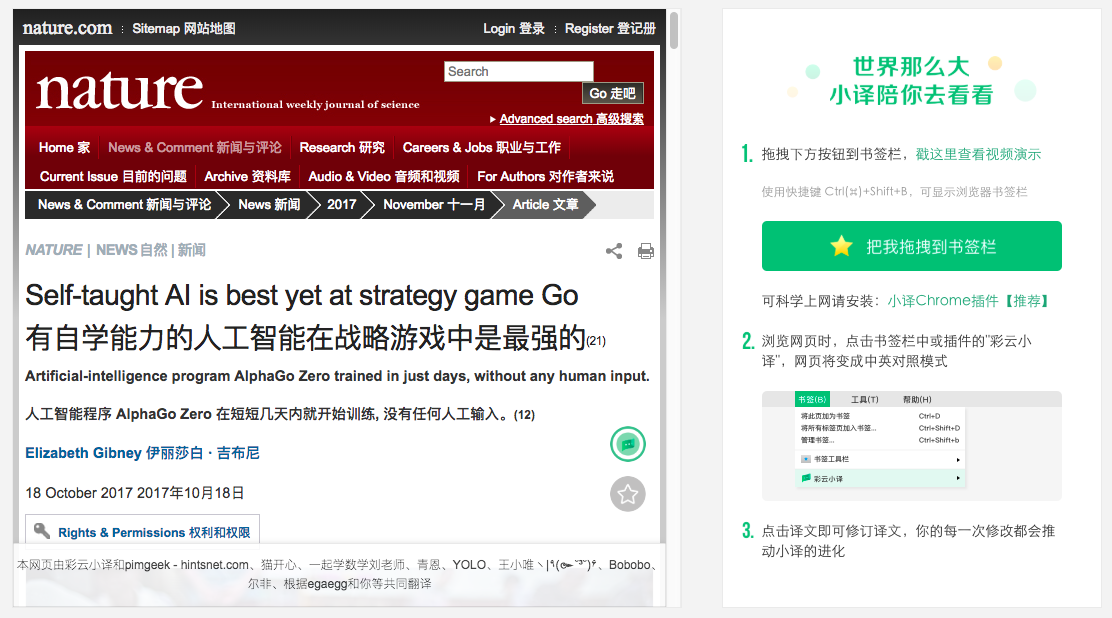The width and height of the screenshot is (1112, 618).
Task: Expand the 书签工具栏 submenu arrow
Action: click(x=958, y=460)
